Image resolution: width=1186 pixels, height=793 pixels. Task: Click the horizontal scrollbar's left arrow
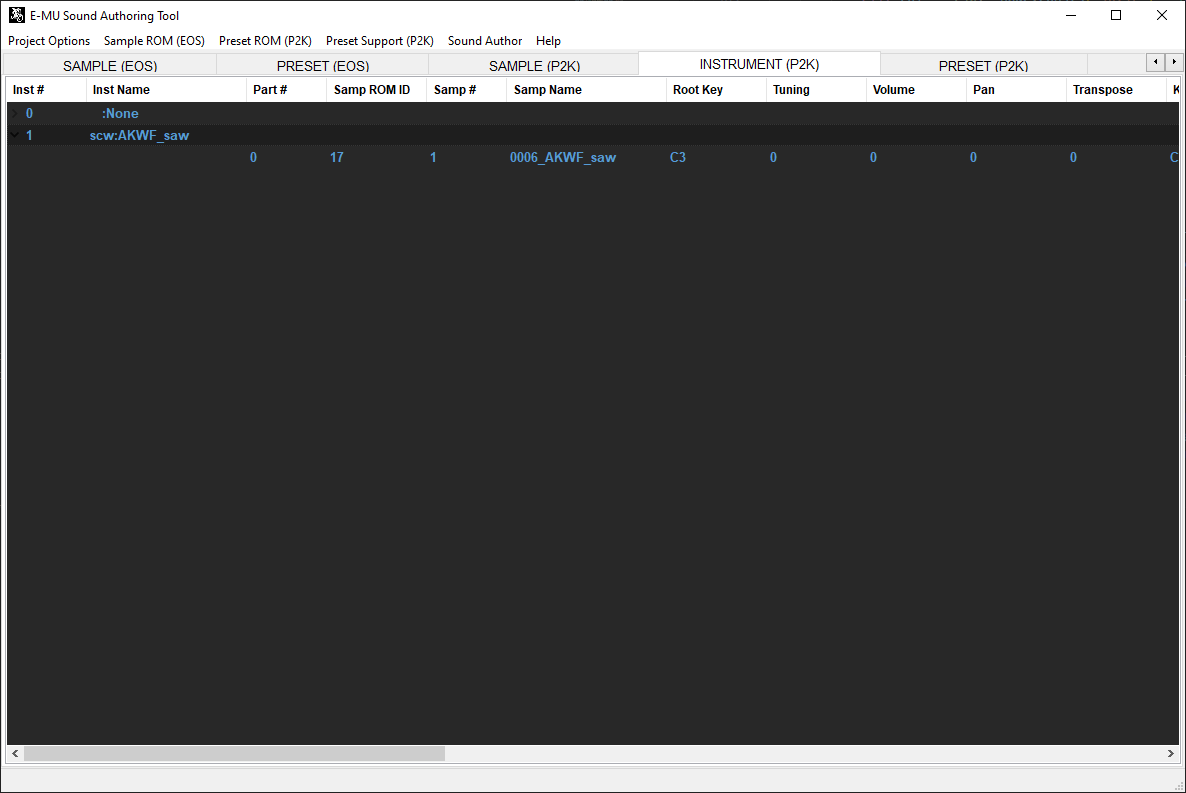(x=15, y=753)
